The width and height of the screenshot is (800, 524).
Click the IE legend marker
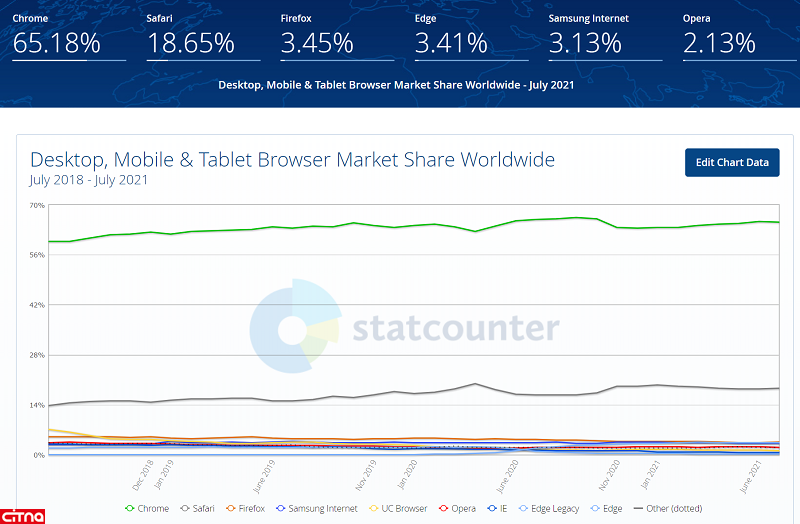(491, 508)
